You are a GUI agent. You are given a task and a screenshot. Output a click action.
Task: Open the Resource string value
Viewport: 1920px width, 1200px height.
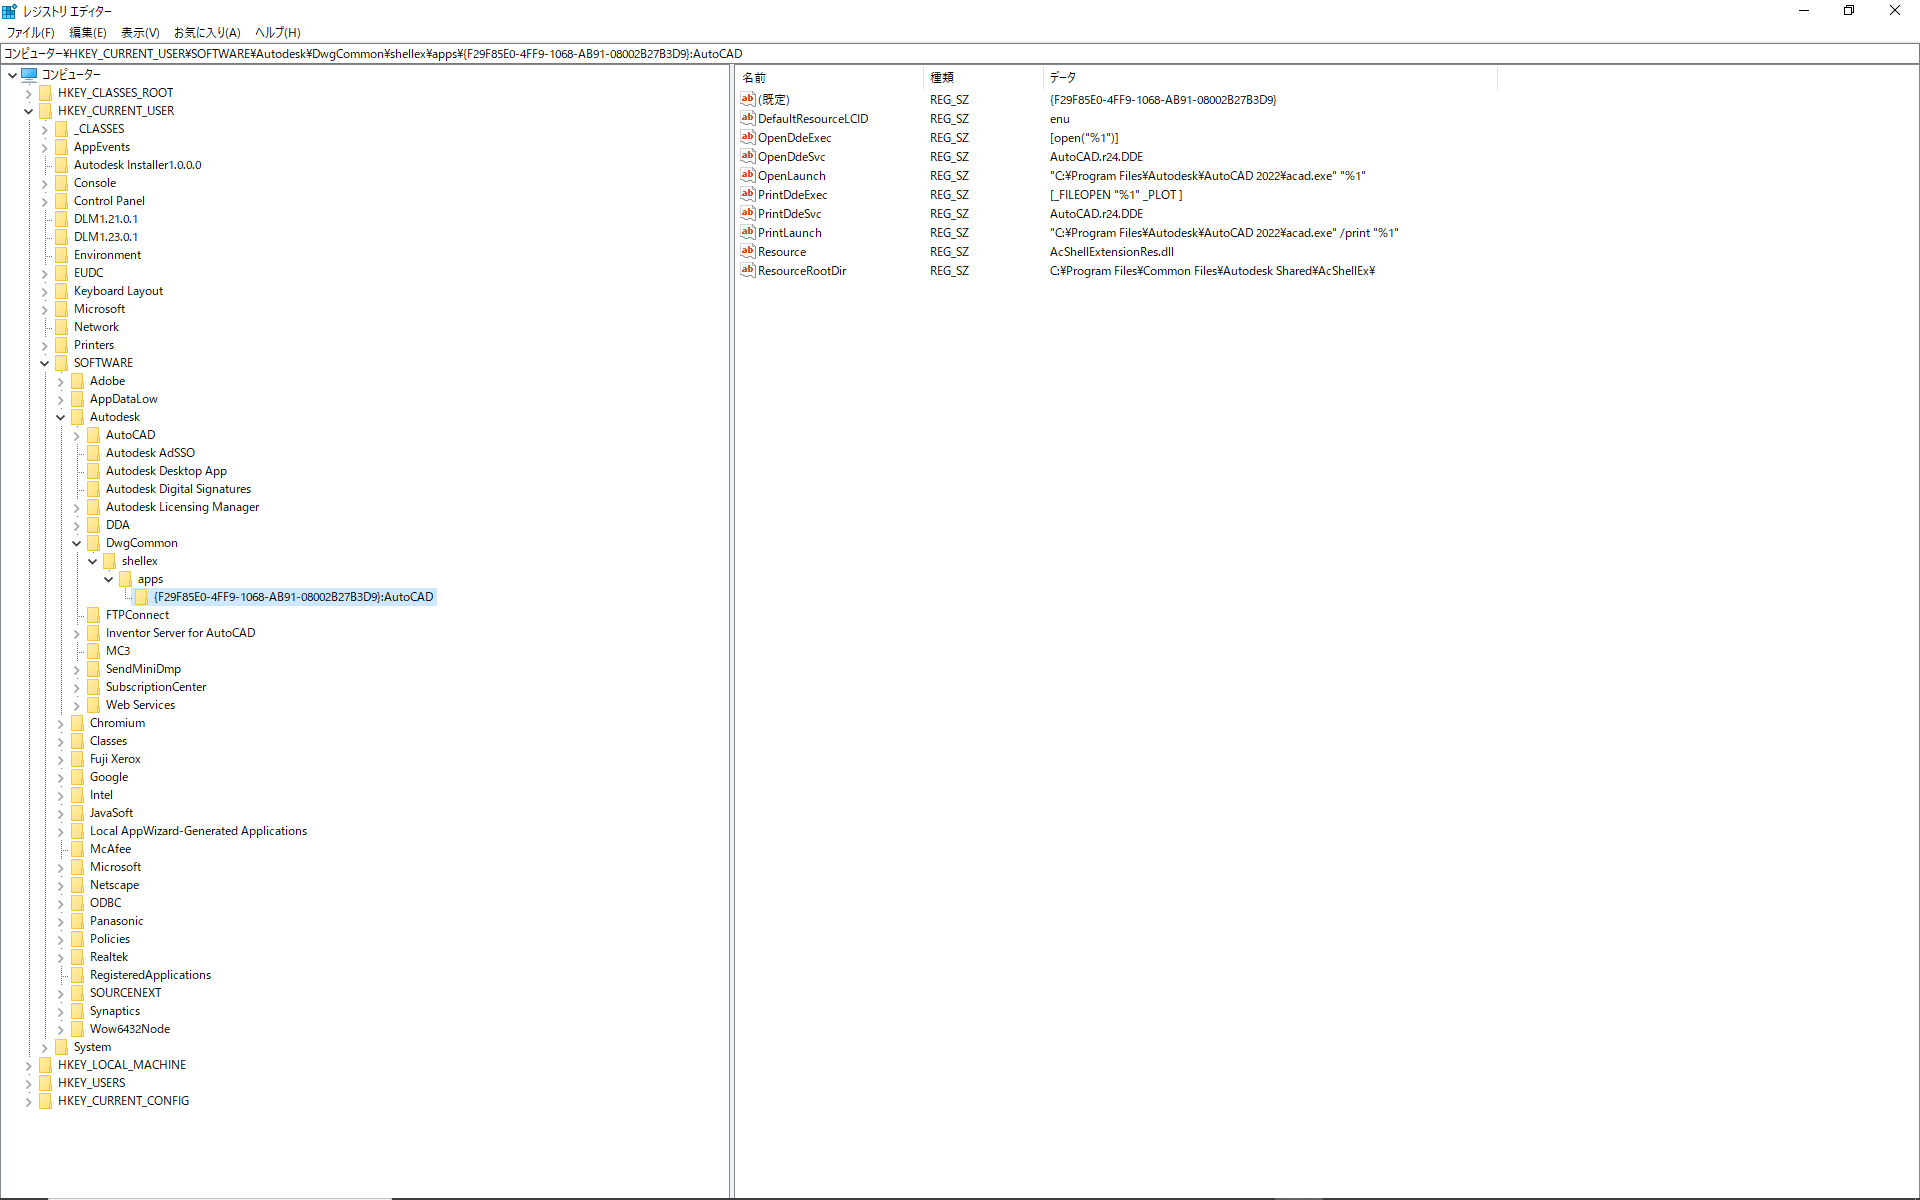781,251
